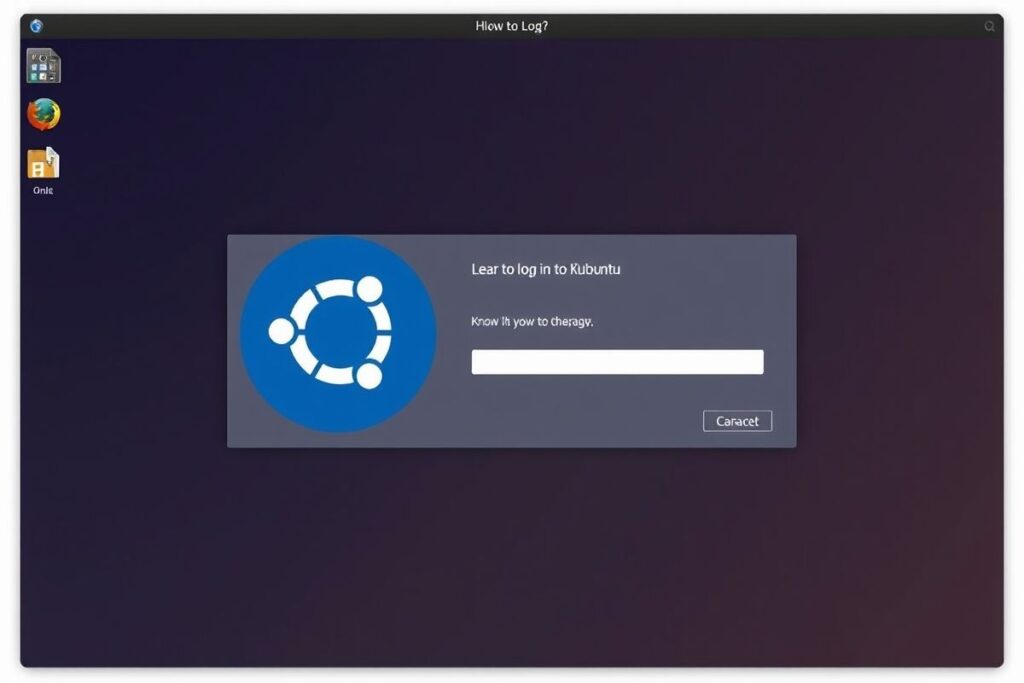Screen dimensions: 1024x683
Task: Open search with the magnifier icon
Action: click(x=990, y=27)
